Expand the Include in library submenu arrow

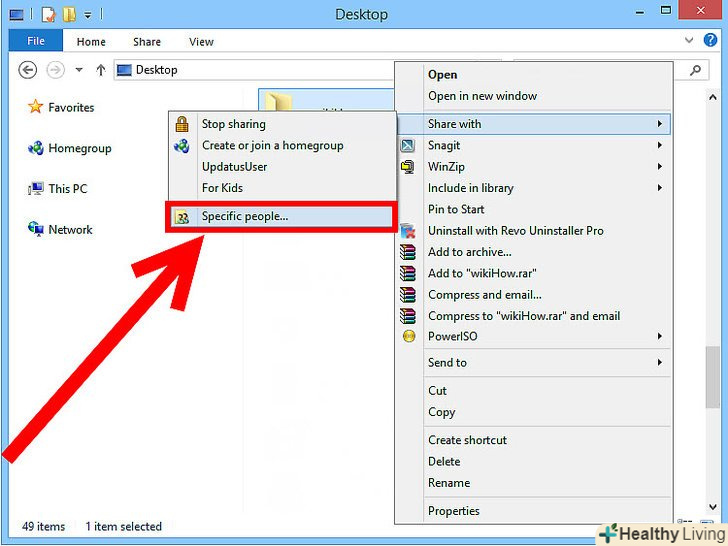tap(659, 188)
